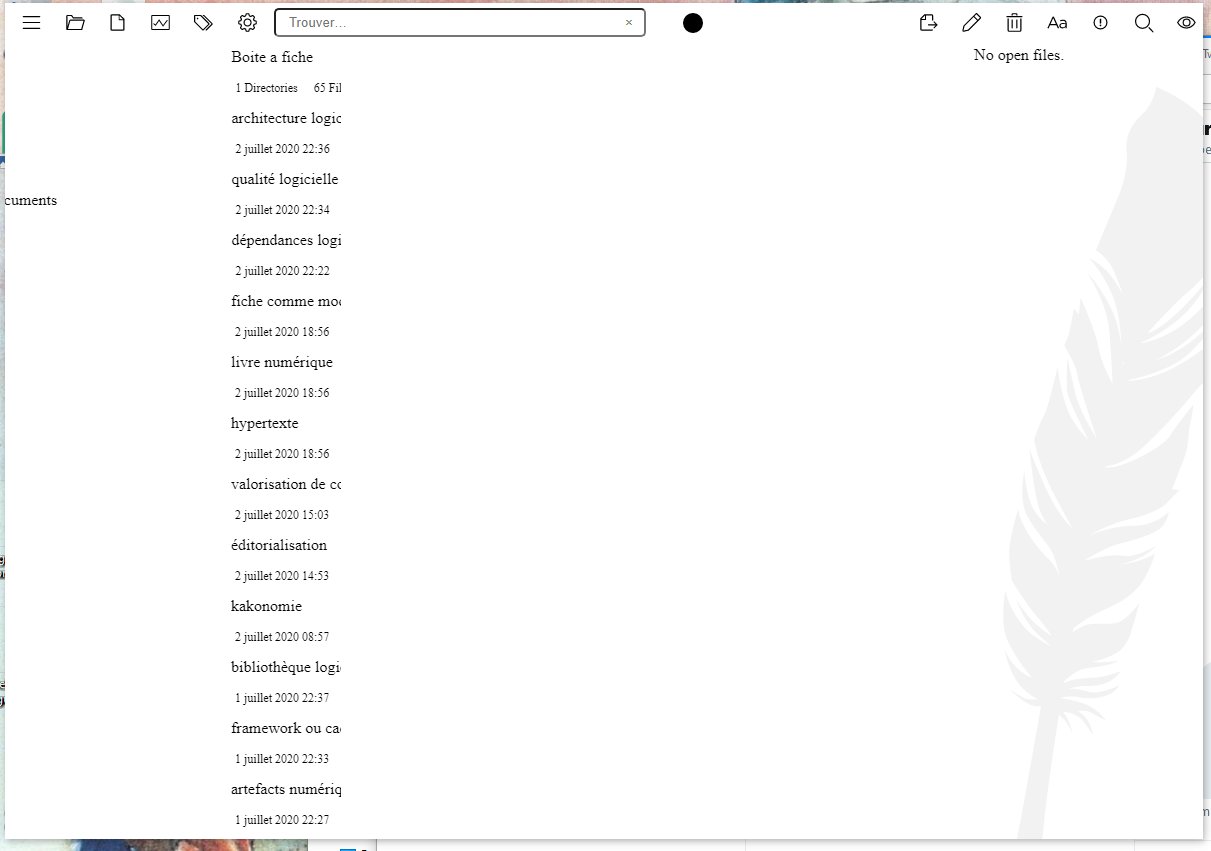Rename file with the pencil icon
This screenshot has height=851, width=1211.
pyautogui.click(x=971, y=23)
